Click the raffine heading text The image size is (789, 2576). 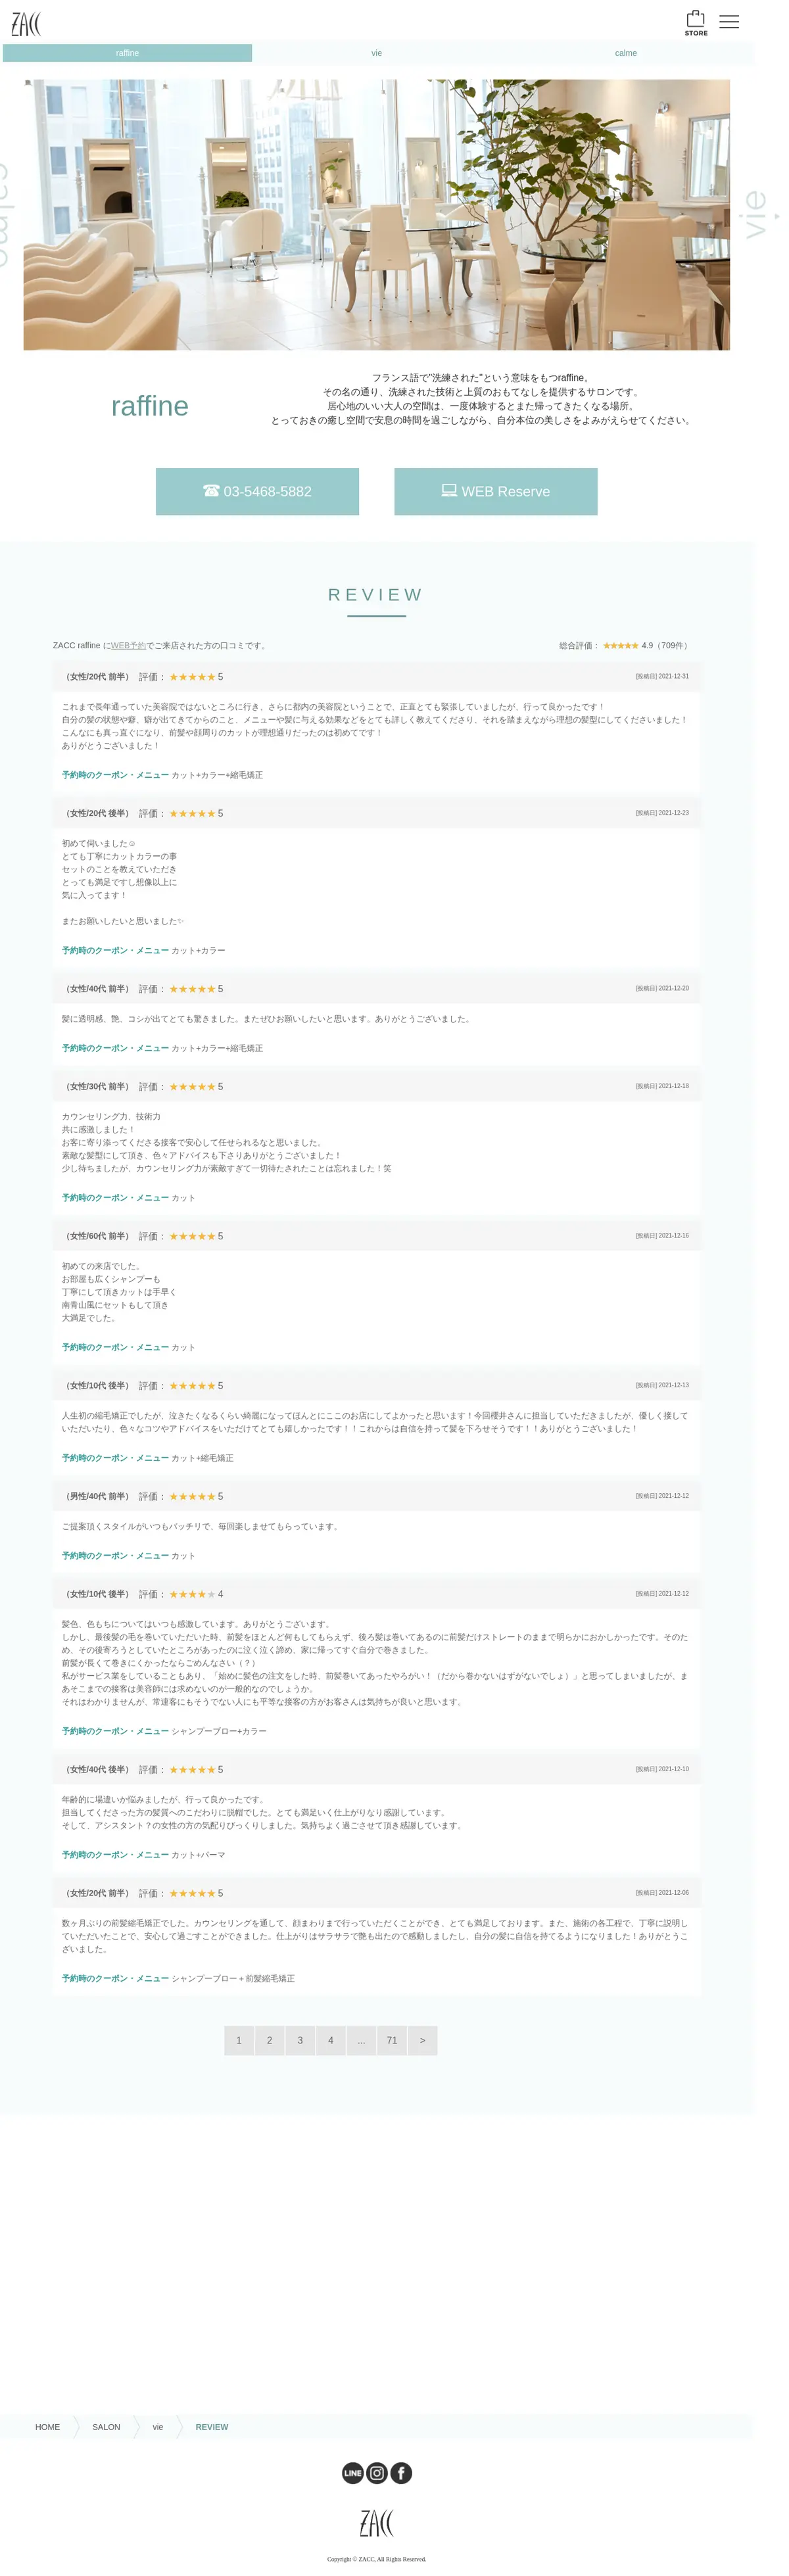coord(150,406)
